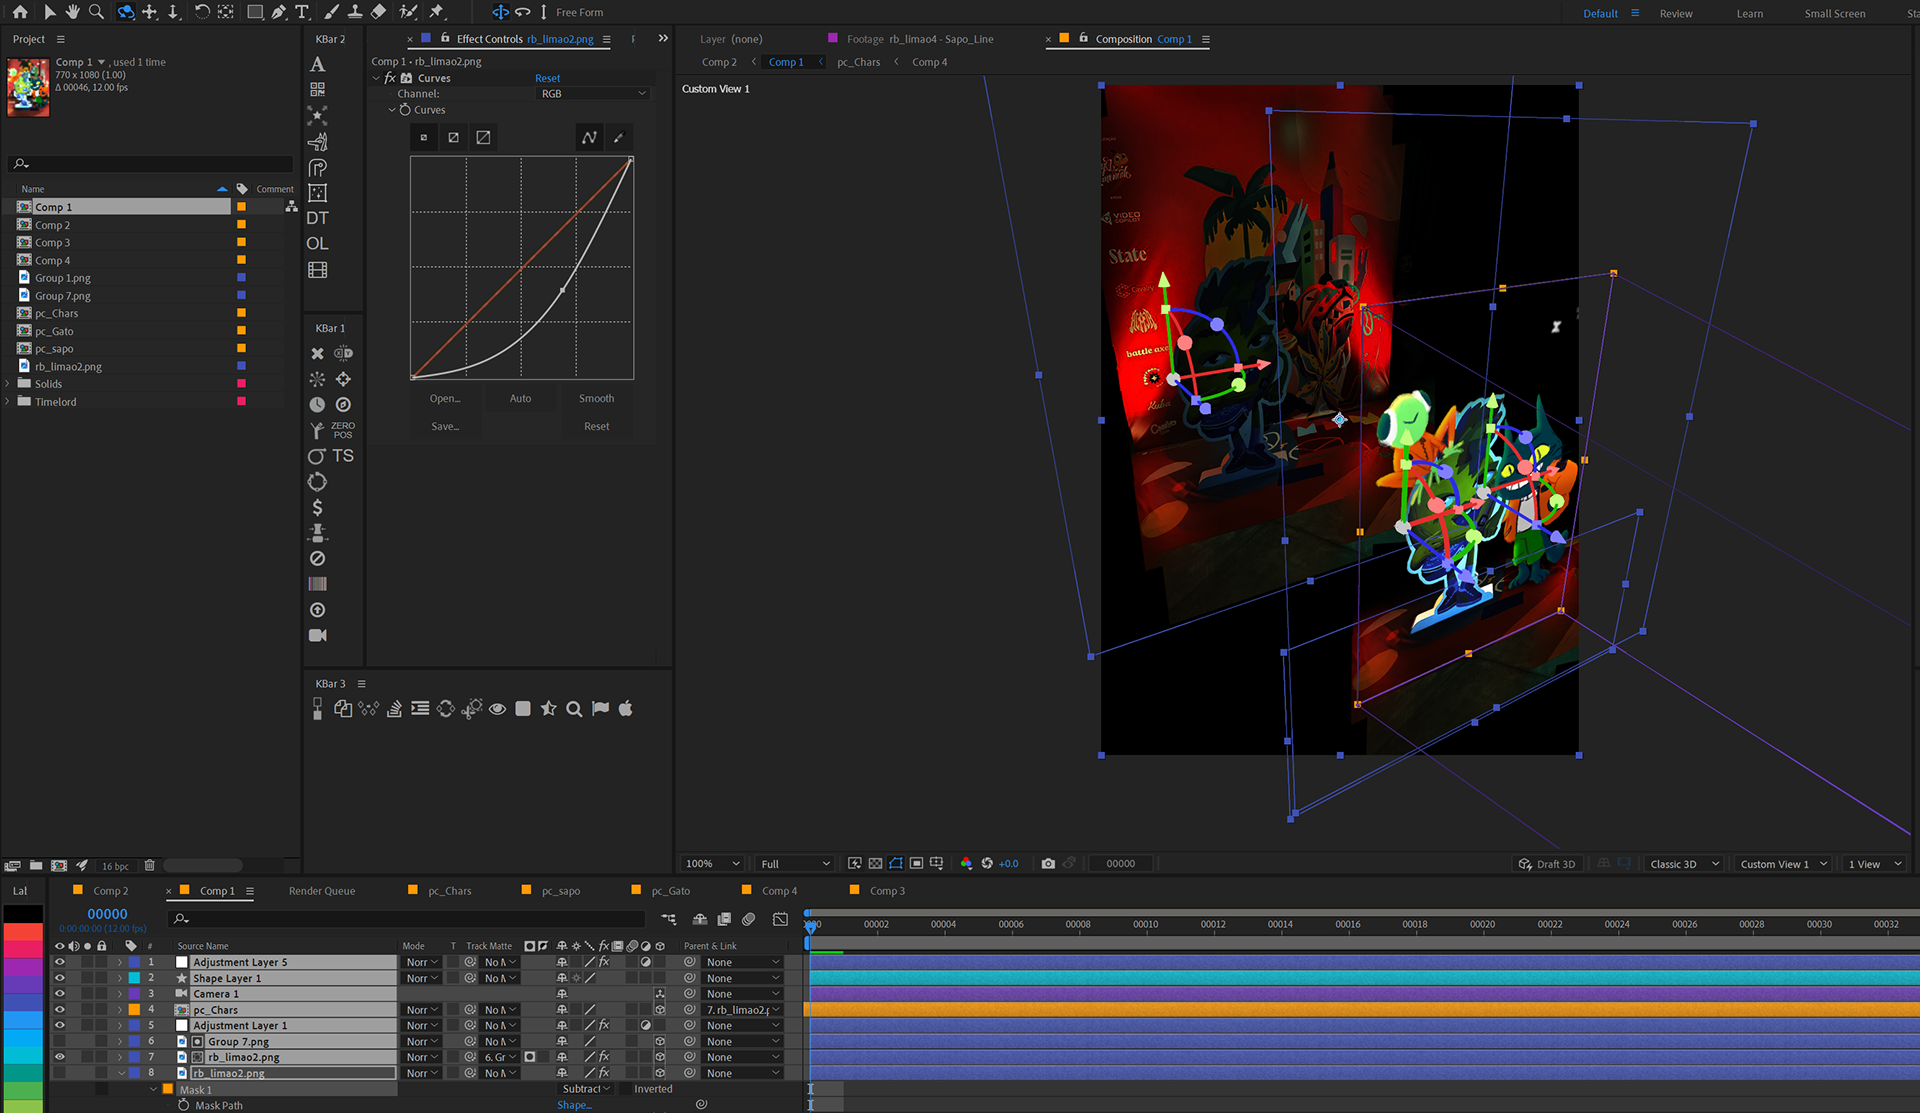
Task: Open the Full resolution dropdown
Action: click(795, 864)
